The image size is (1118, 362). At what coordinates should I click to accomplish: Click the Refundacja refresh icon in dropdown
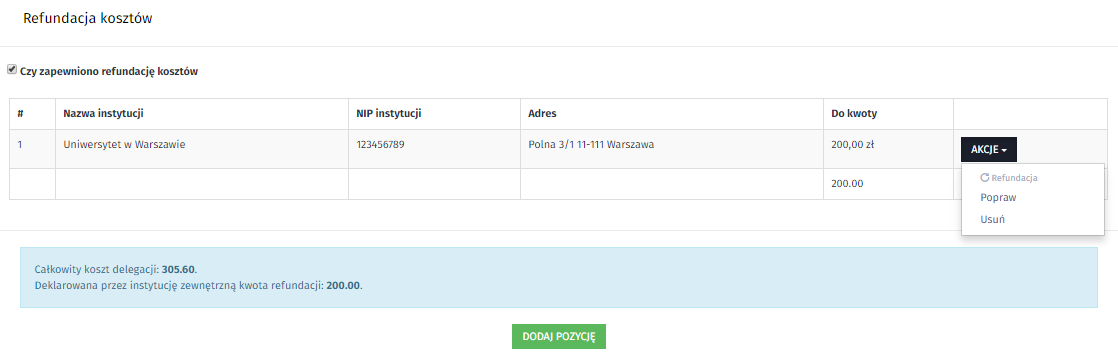(985, 177)
